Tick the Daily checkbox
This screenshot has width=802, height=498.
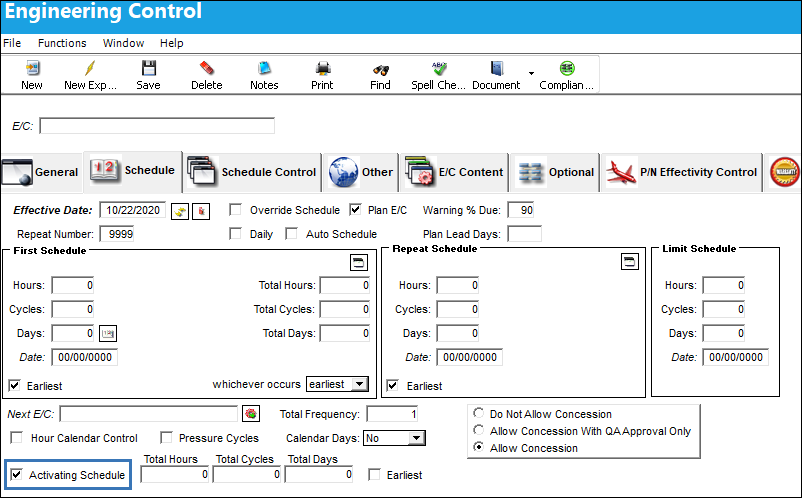click(x=235, y=234)
